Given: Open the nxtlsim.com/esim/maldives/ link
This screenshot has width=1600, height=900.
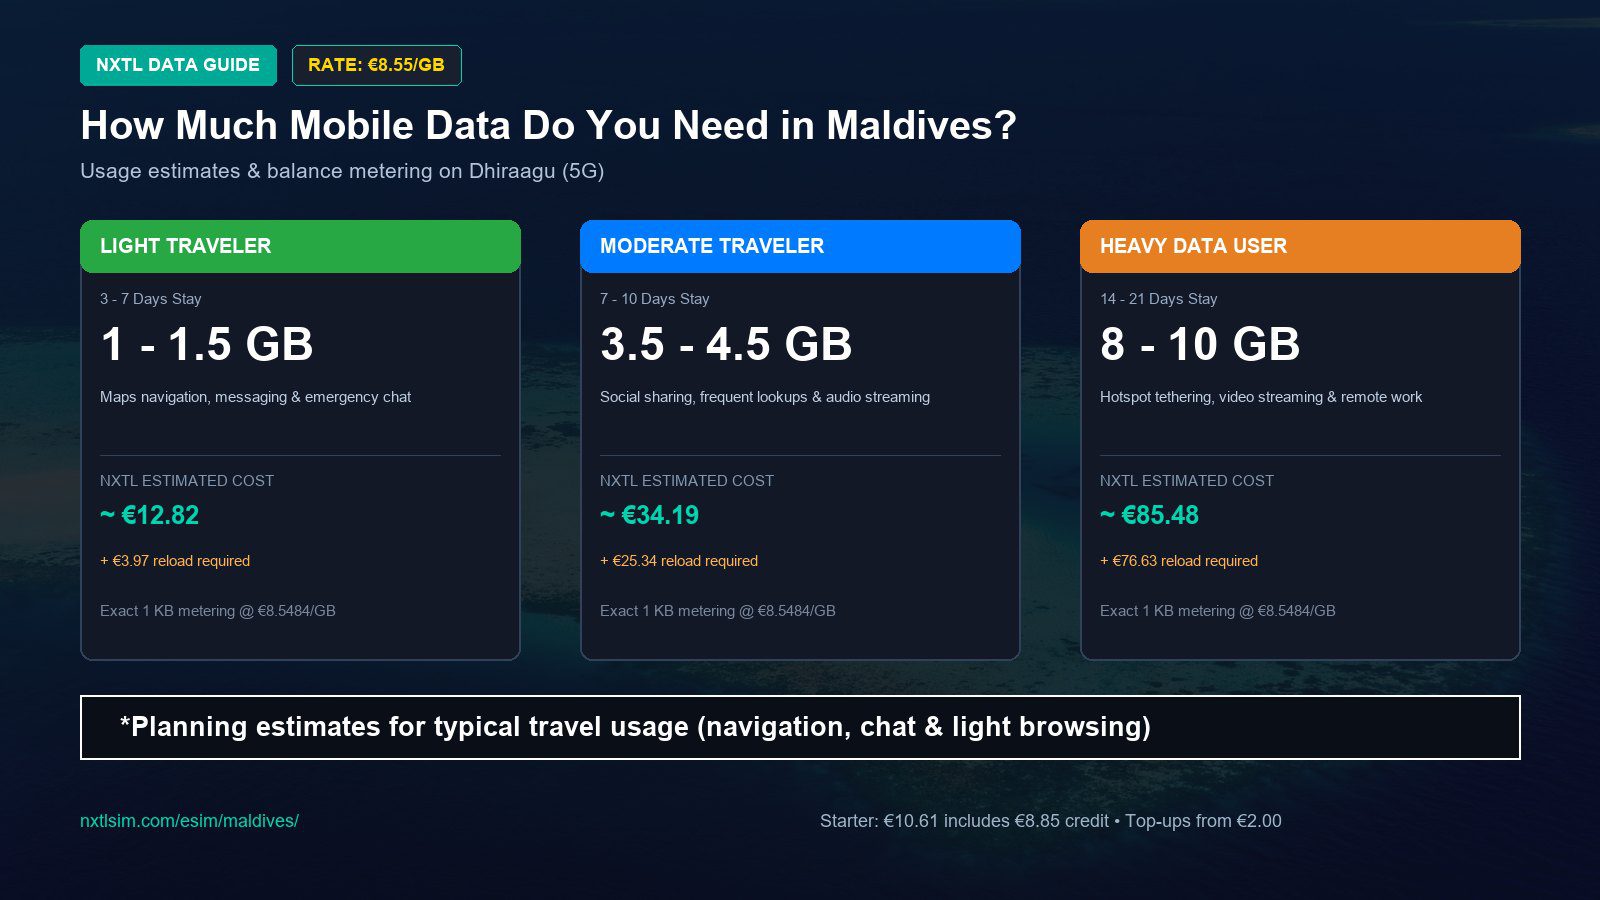Looking at the screenshot, I should click(x=189, y=821).
